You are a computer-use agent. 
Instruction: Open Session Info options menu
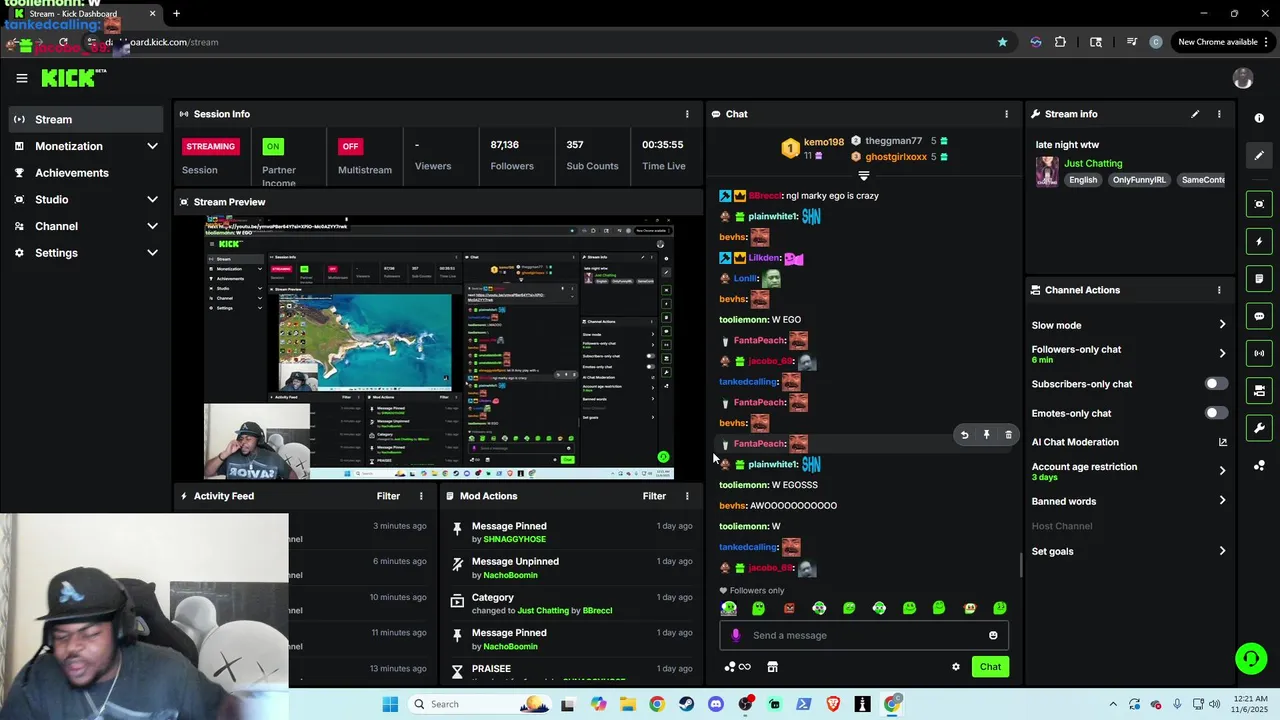tap(687, 114)
